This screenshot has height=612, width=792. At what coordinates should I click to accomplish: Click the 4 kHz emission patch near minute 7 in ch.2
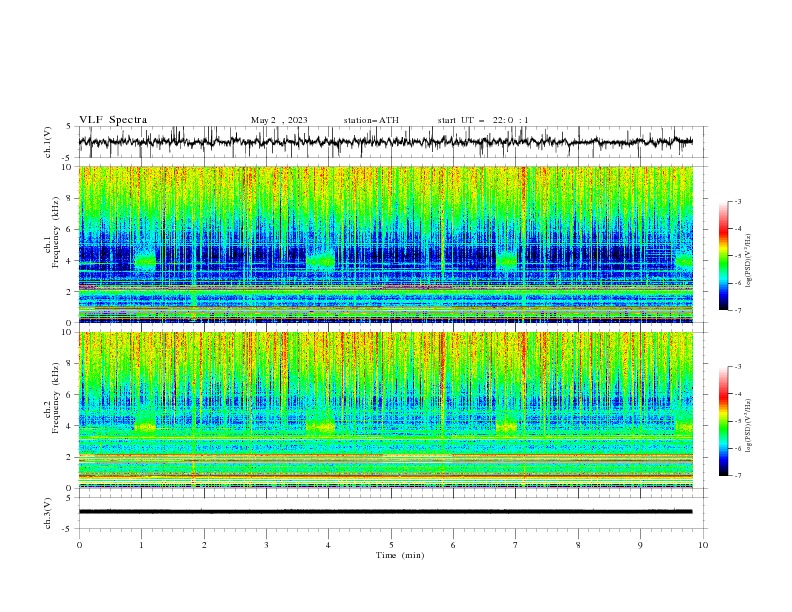[507, 427]
